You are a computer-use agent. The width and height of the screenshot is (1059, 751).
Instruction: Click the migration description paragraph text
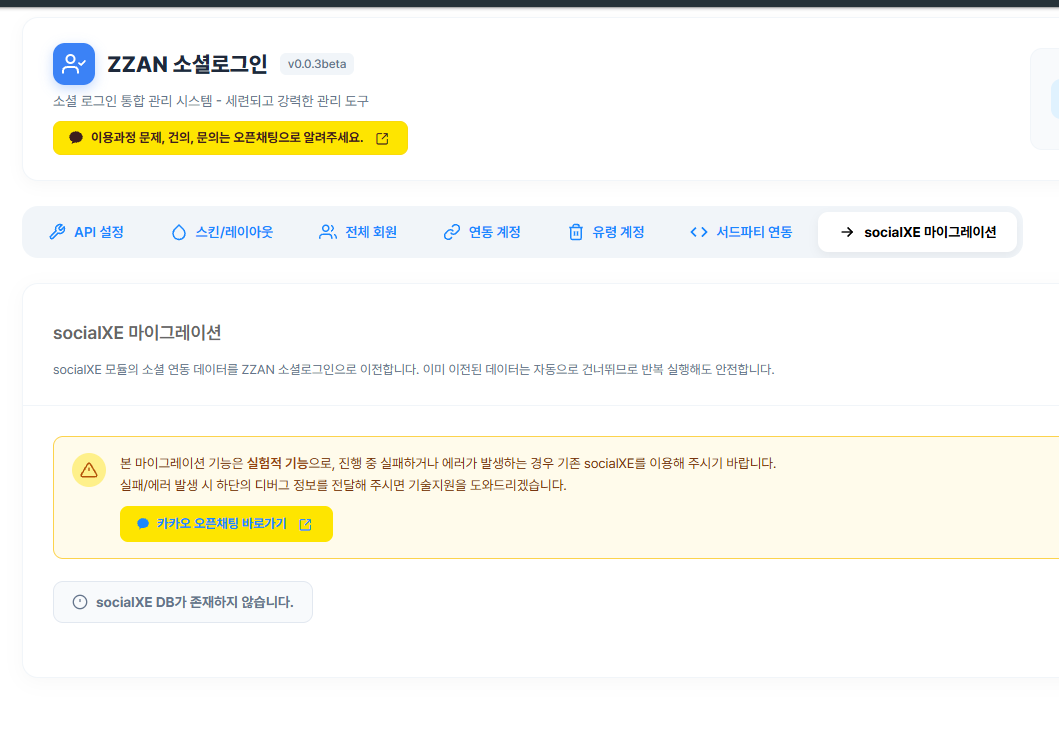pyautogui.click(x=413, y=369)
